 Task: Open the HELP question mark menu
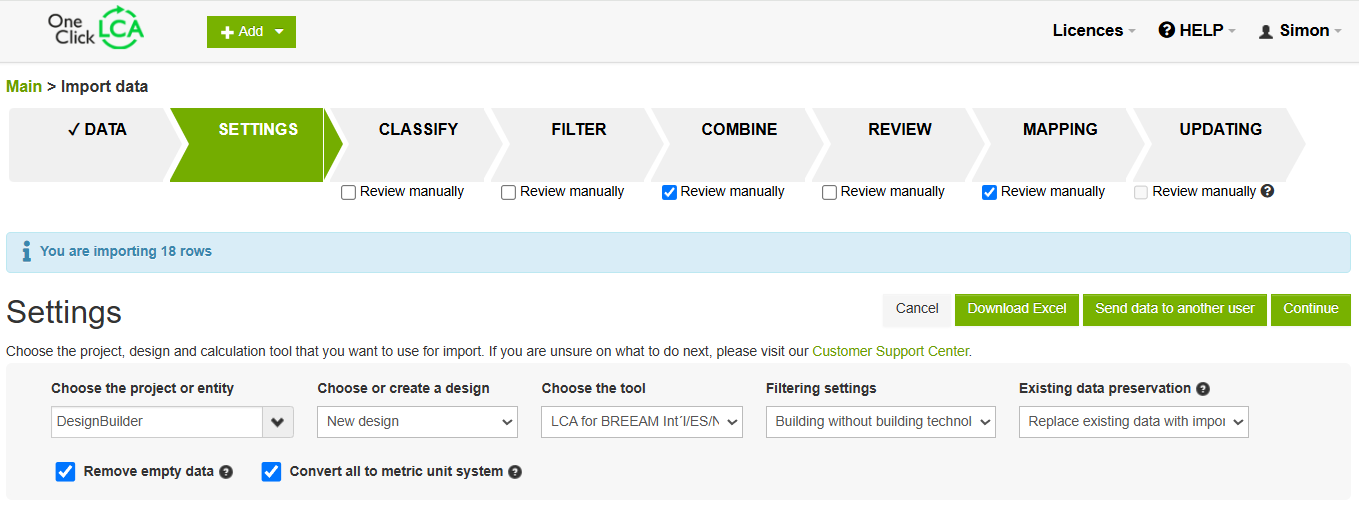pos(1196,31)
